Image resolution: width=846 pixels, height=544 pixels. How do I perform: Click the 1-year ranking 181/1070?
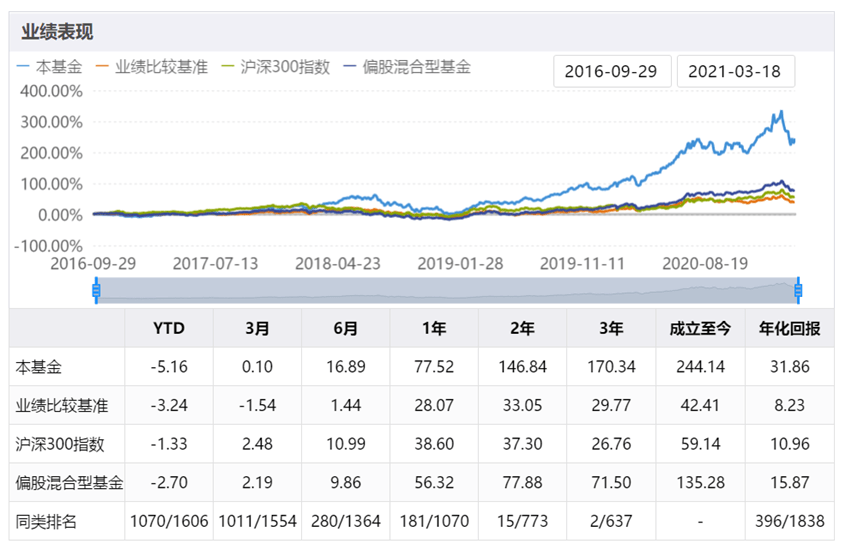click(x=434, y=521)
